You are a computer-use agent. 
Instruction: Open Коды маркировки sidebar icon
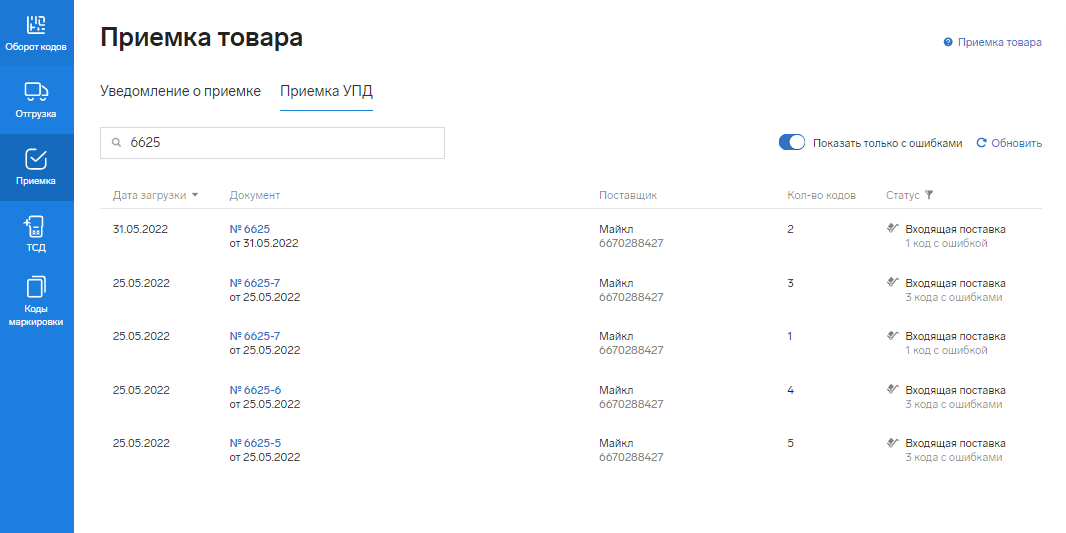point(36,288)
